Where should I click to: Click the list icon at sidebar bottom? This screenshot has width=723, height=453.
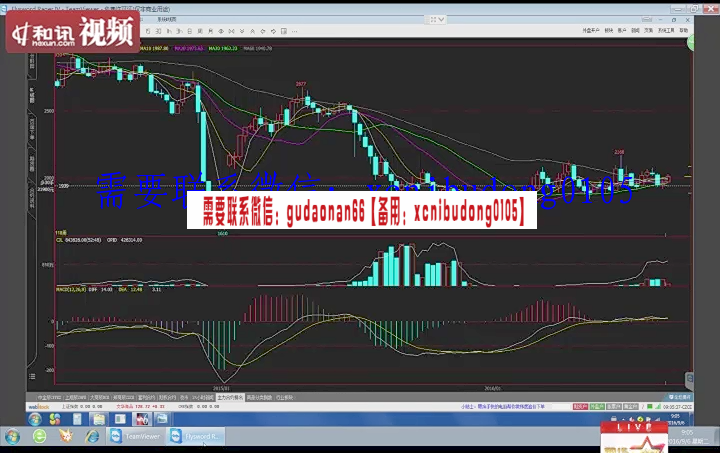pos(32,377)
